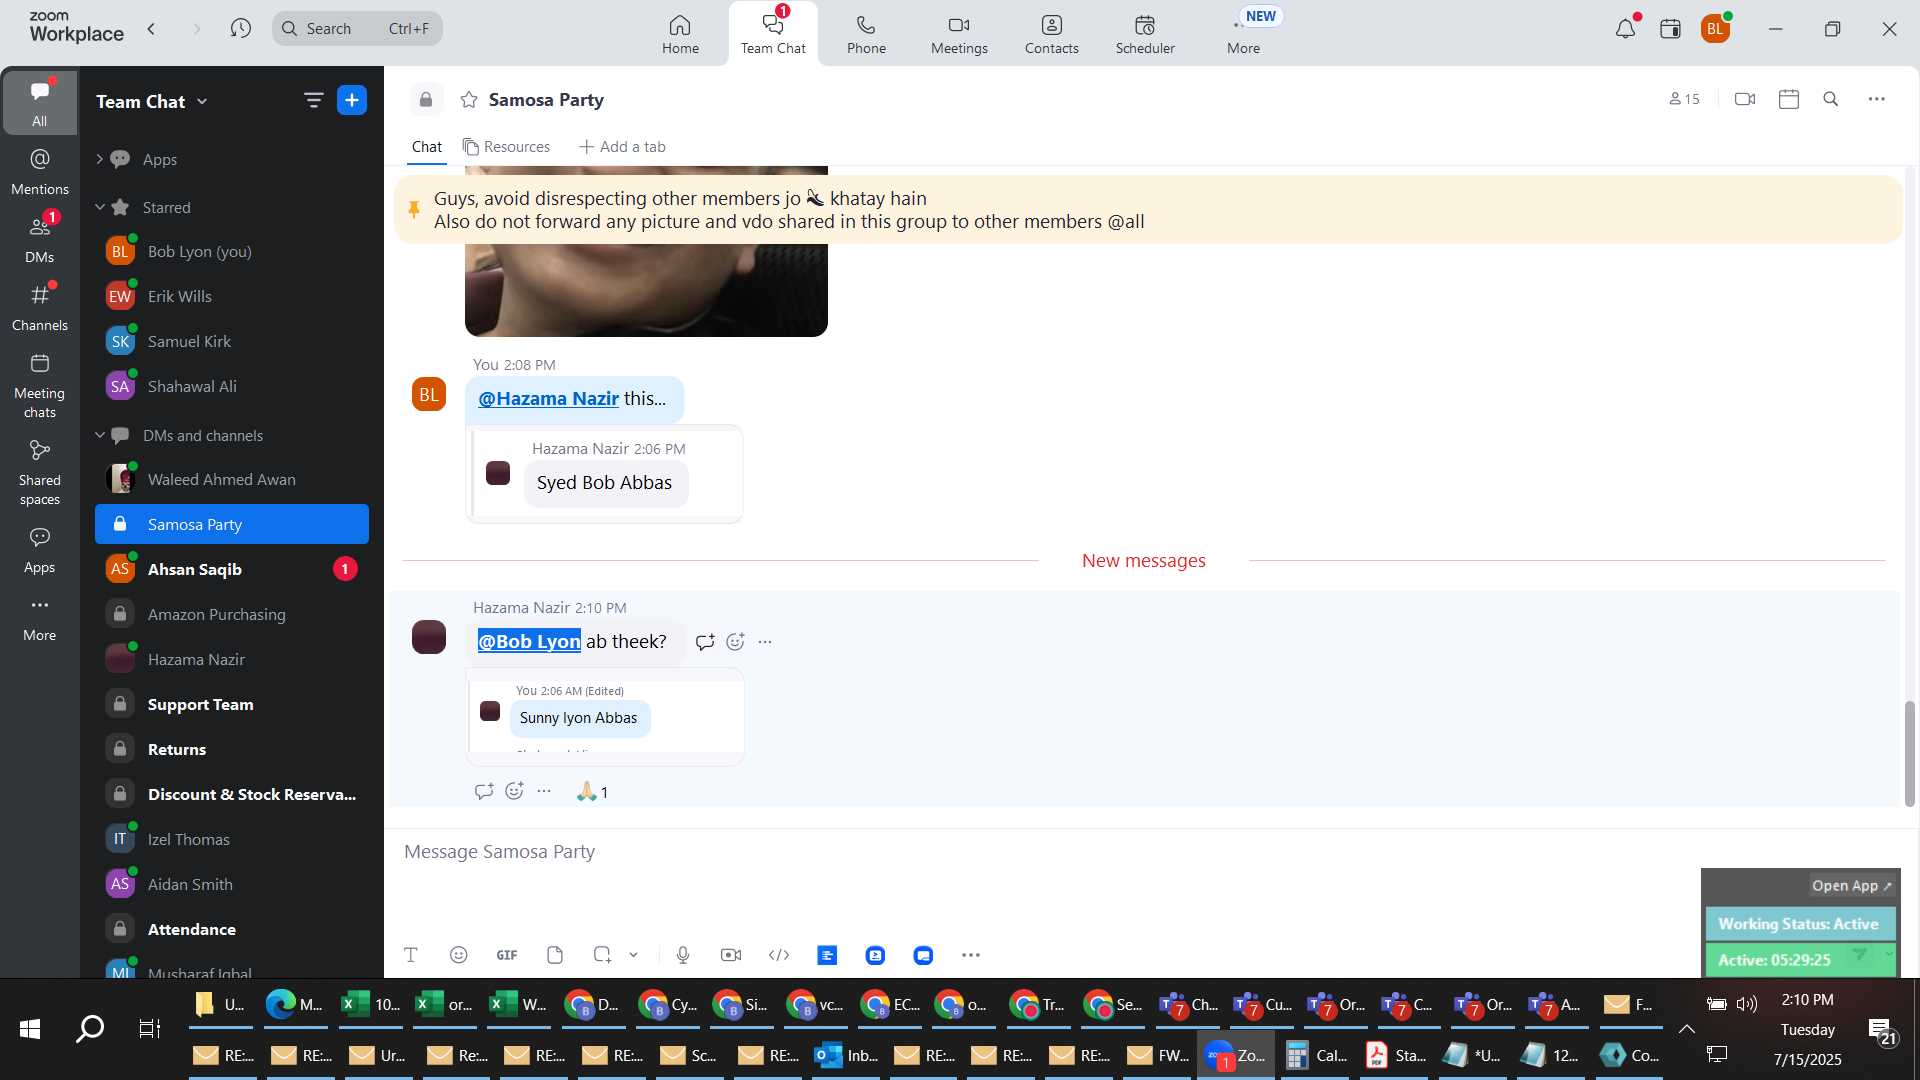
Task: Open the history clock icon
Action: click(240, 29)
